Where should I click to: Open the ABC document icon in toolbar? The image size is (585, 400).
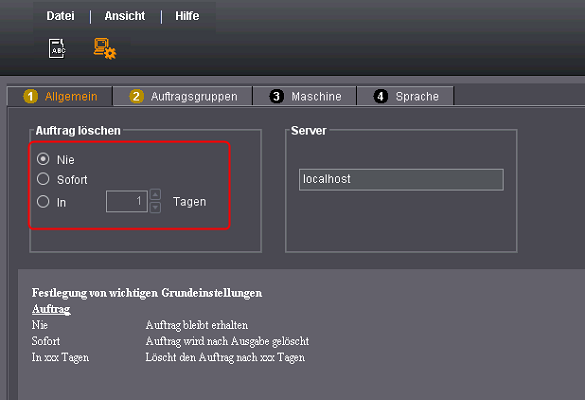coord(57,49)
